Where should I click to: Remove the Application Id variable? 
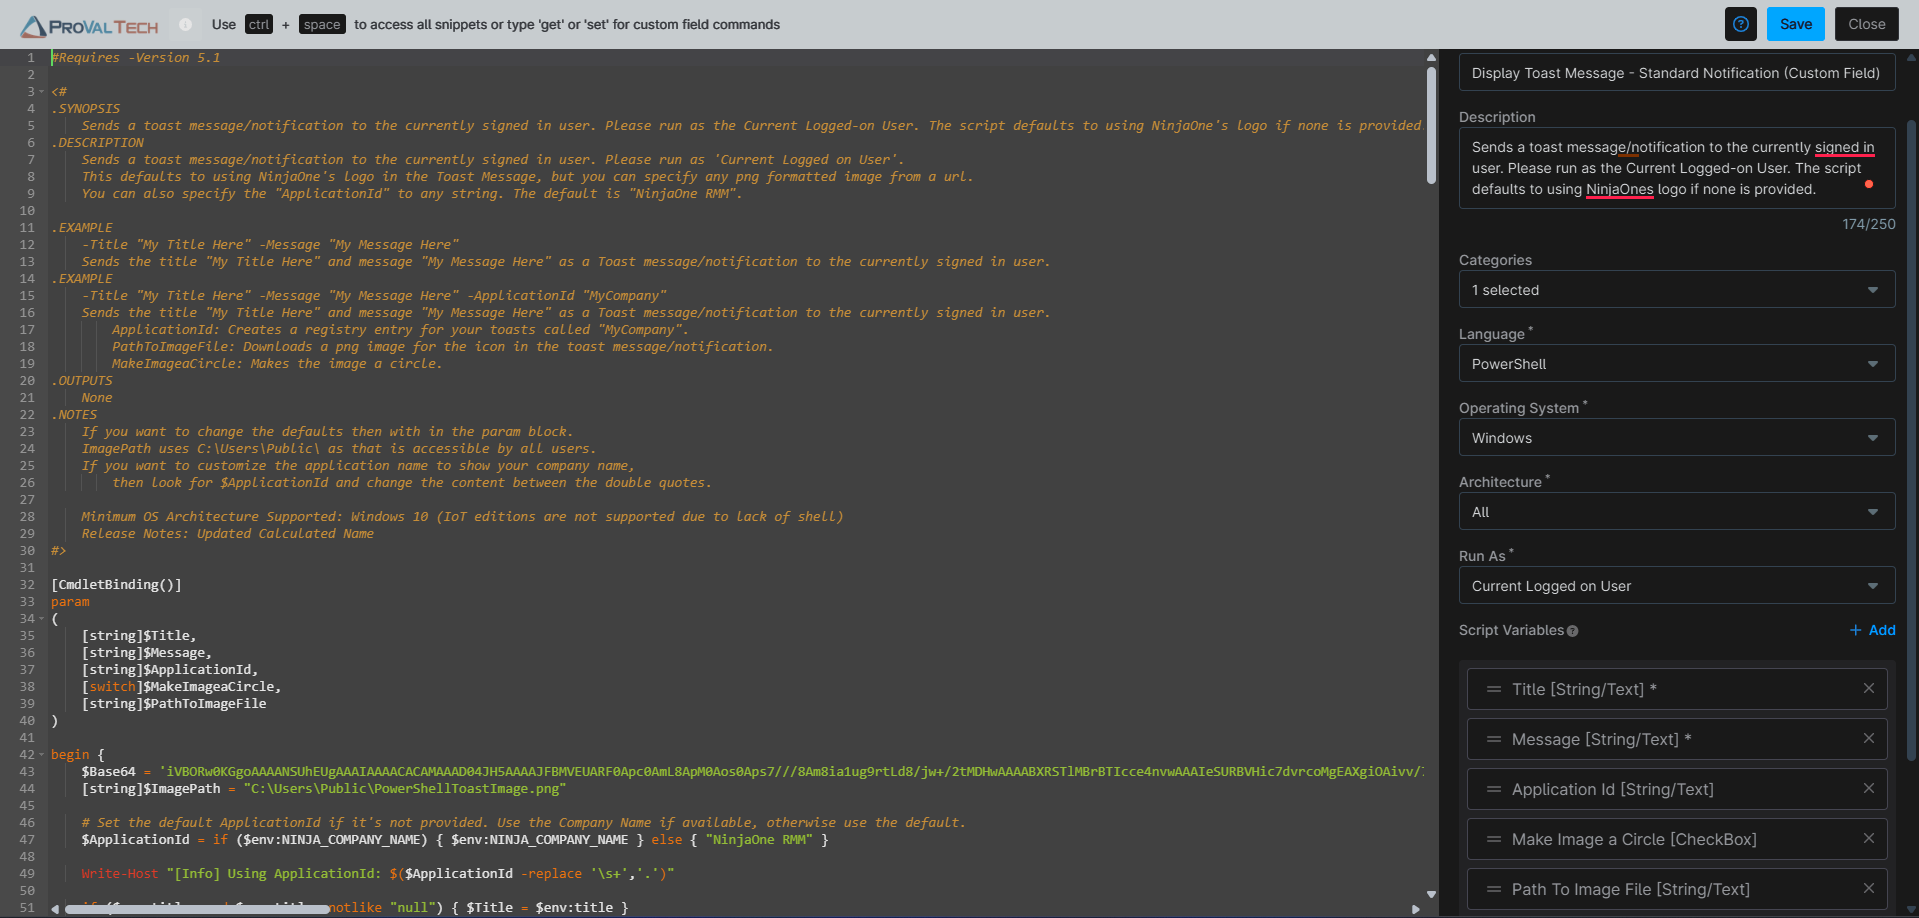click(1869, 788)
